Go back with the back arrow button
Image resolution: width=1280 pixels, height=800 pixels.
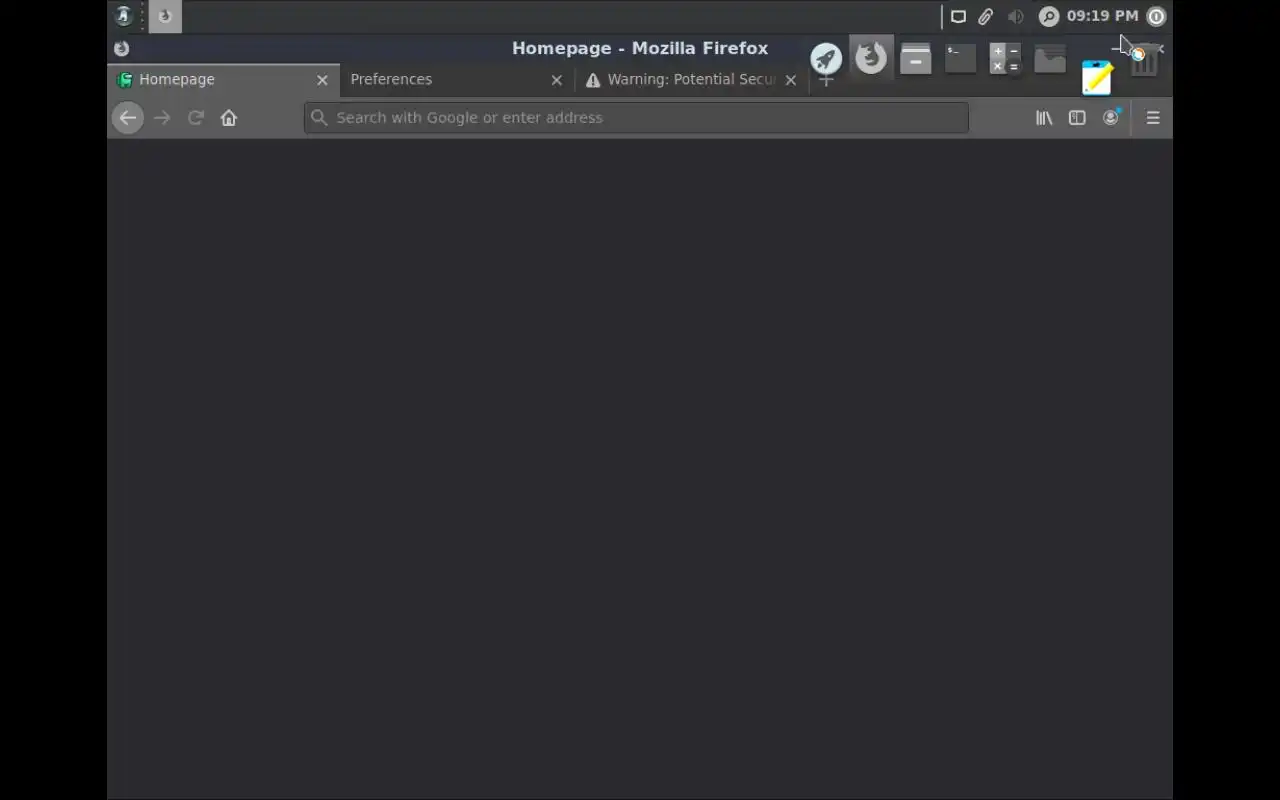click(127, 118)
